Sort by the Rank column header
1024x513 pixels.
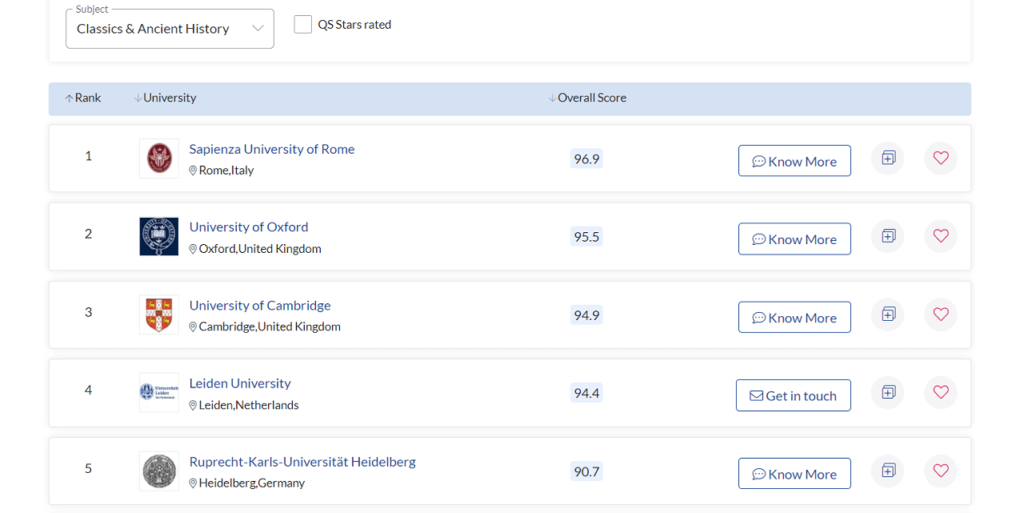(83, 98)
